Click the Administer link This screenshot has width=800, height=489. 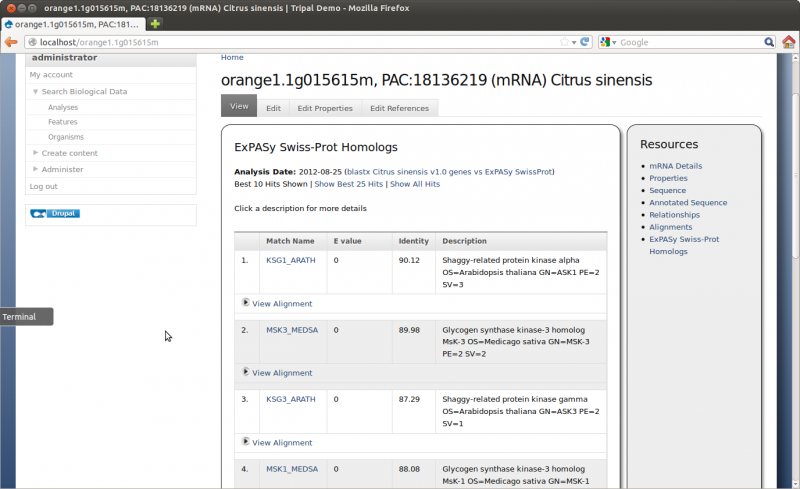click(62, 169)
